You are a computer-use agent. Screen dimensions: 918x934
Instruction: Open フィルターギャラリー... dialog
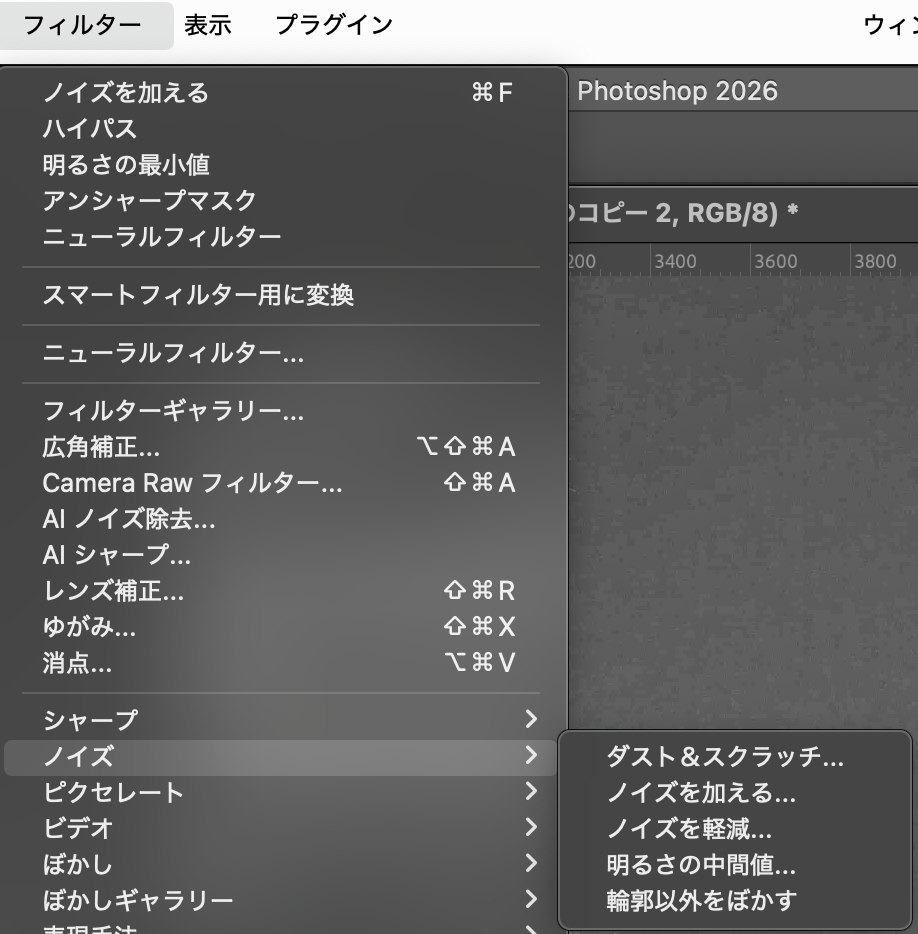click(173, 411)
